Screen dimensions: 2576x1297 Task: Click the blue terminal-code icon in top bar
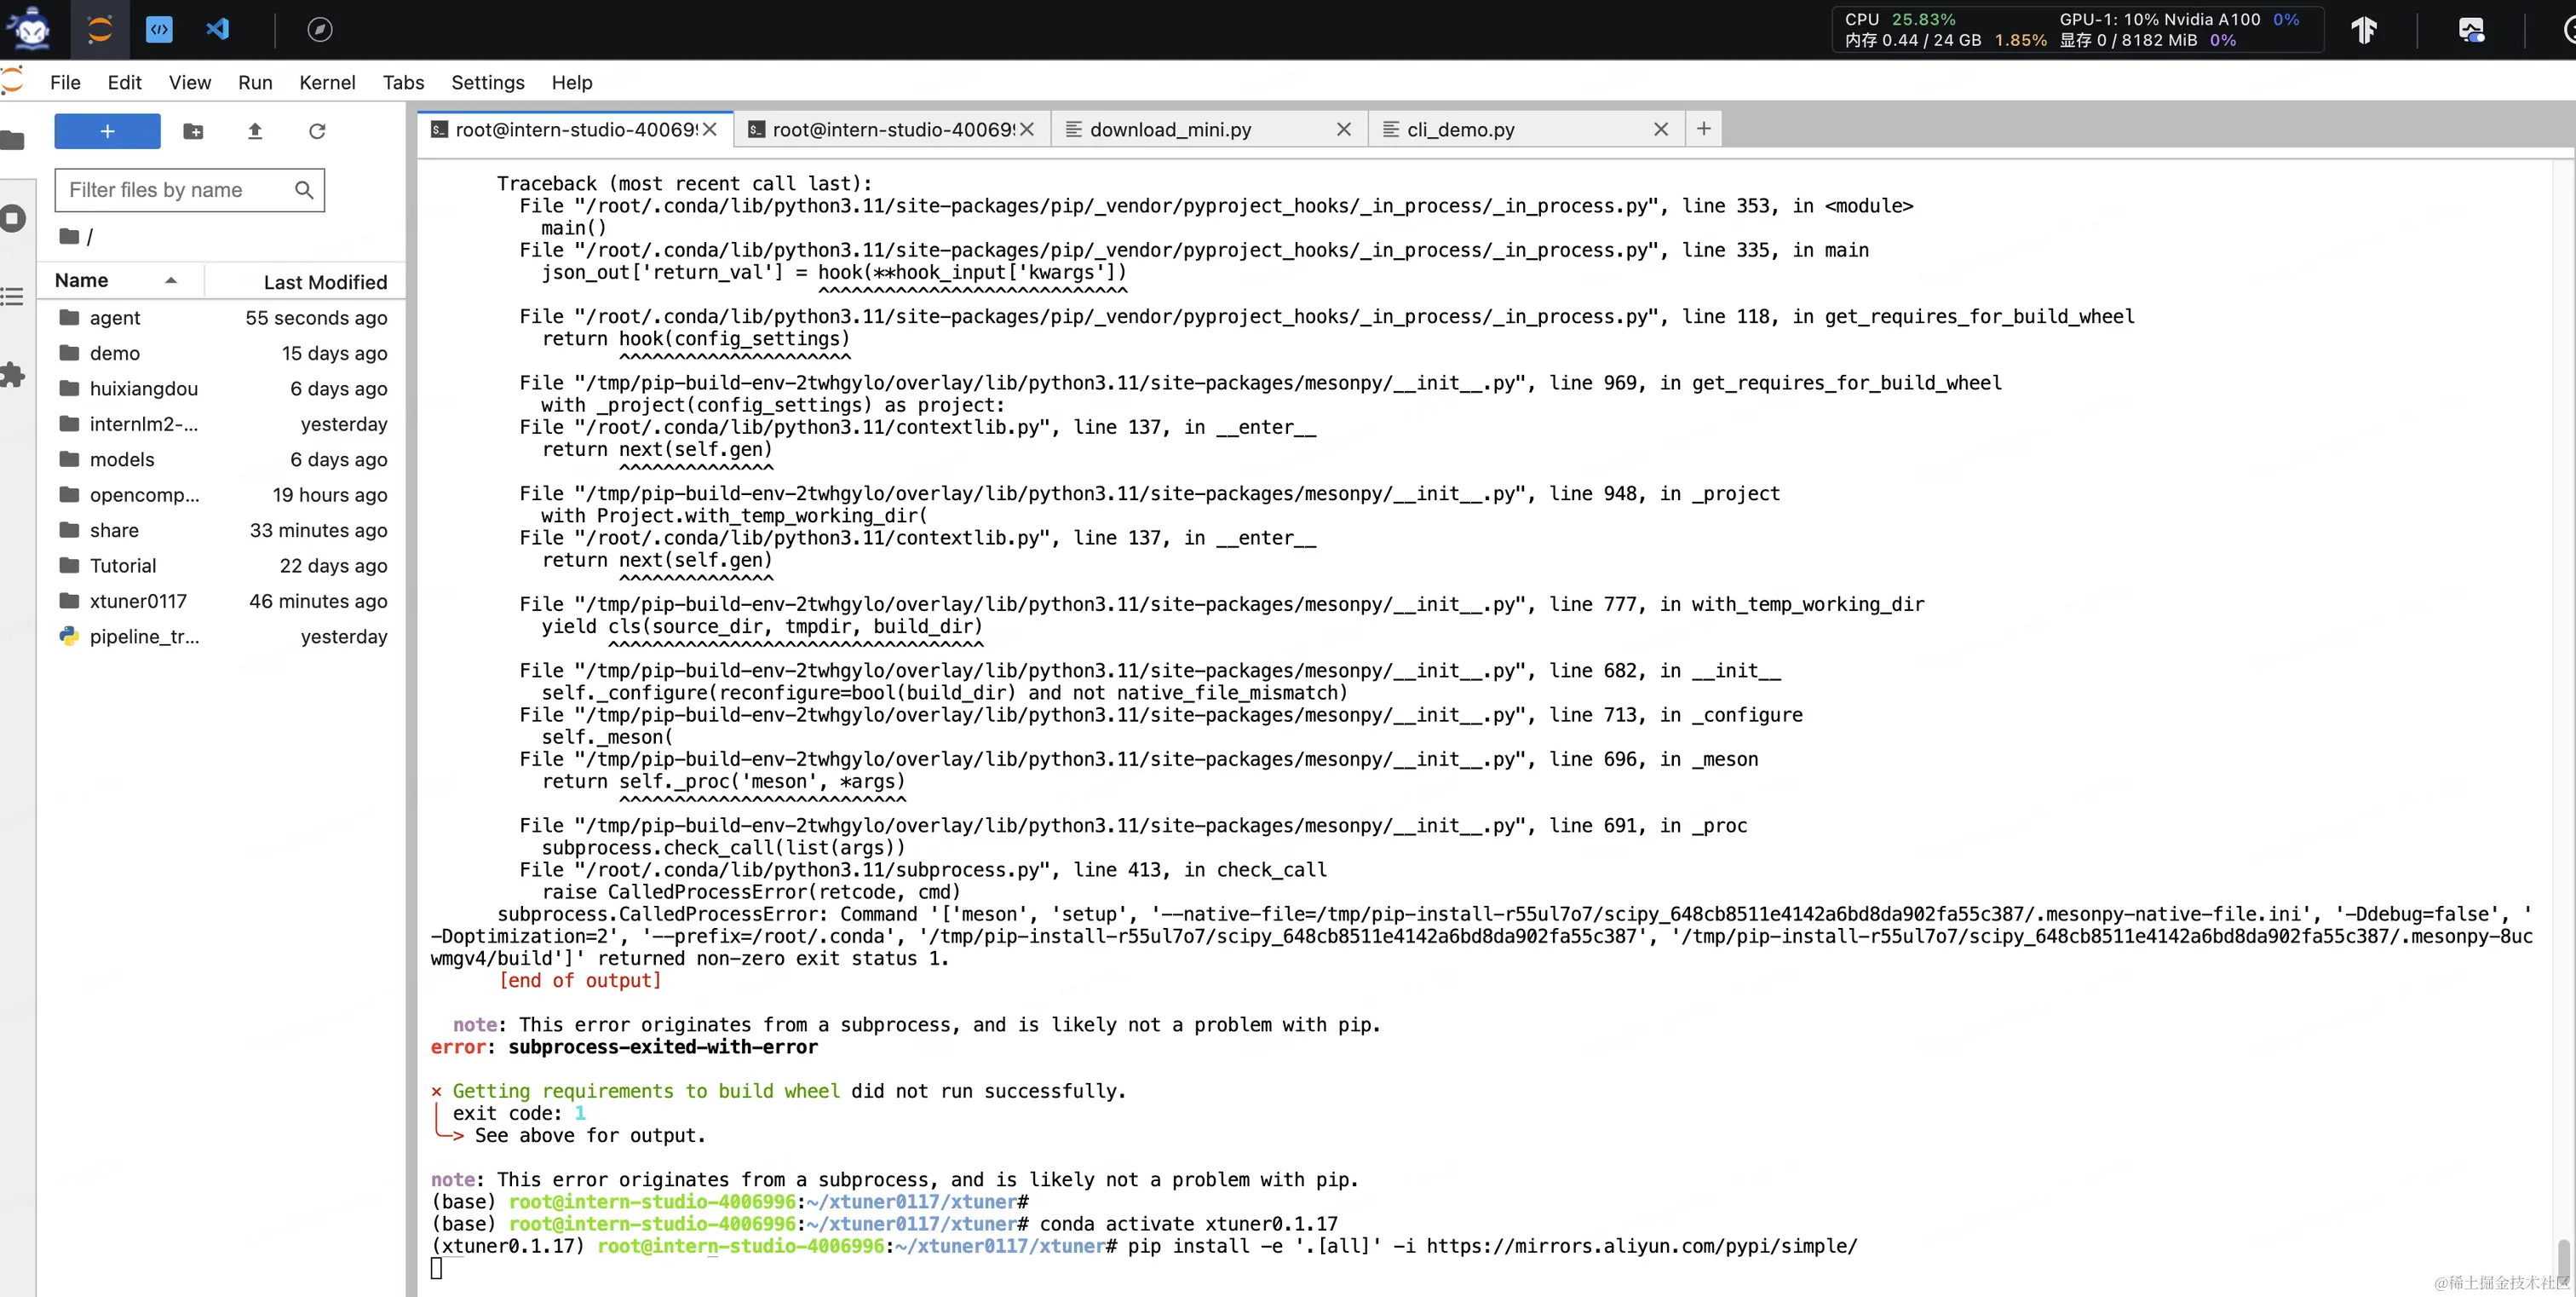point(159,29)
